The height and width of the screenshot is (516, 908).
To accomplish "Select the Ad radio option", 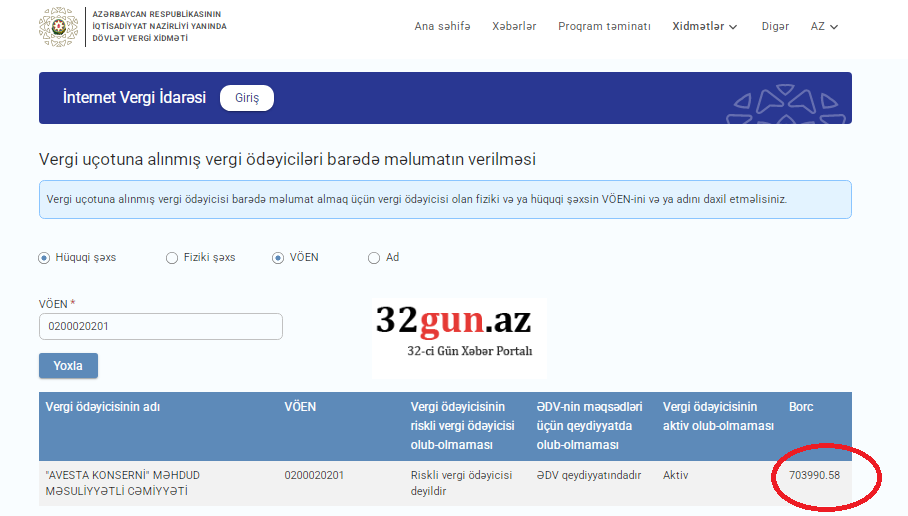I will point(374,258).
